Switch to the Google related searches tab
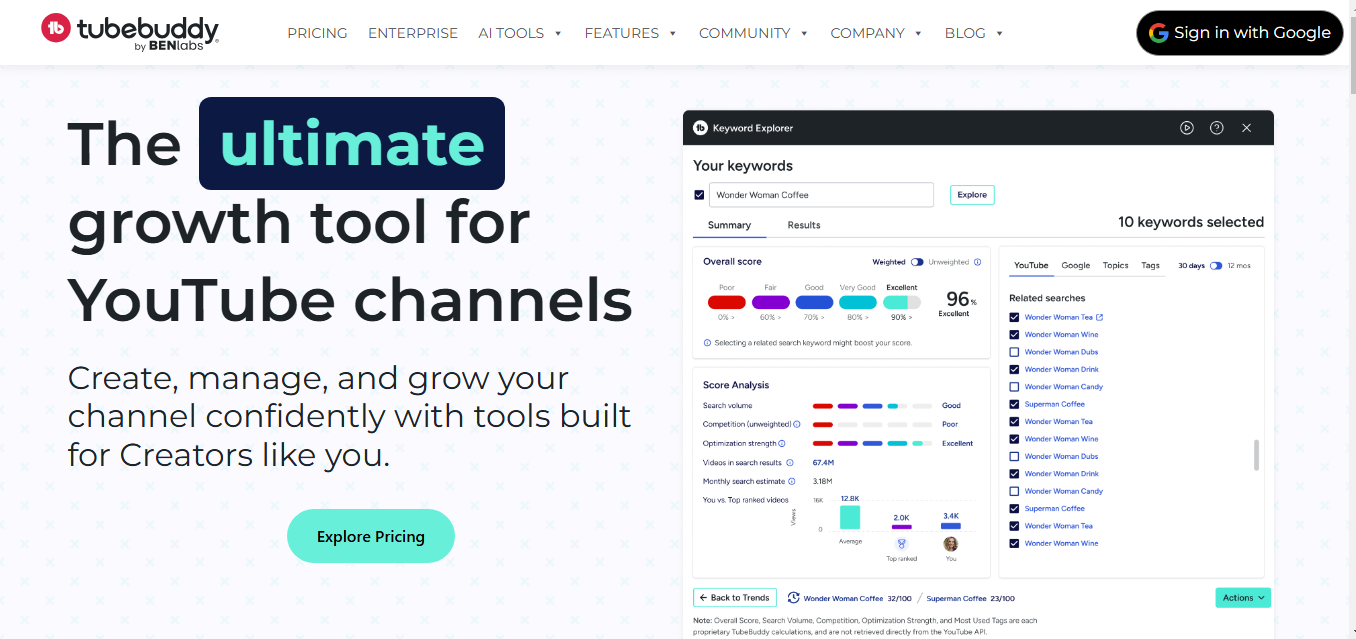 (1076, 266)
